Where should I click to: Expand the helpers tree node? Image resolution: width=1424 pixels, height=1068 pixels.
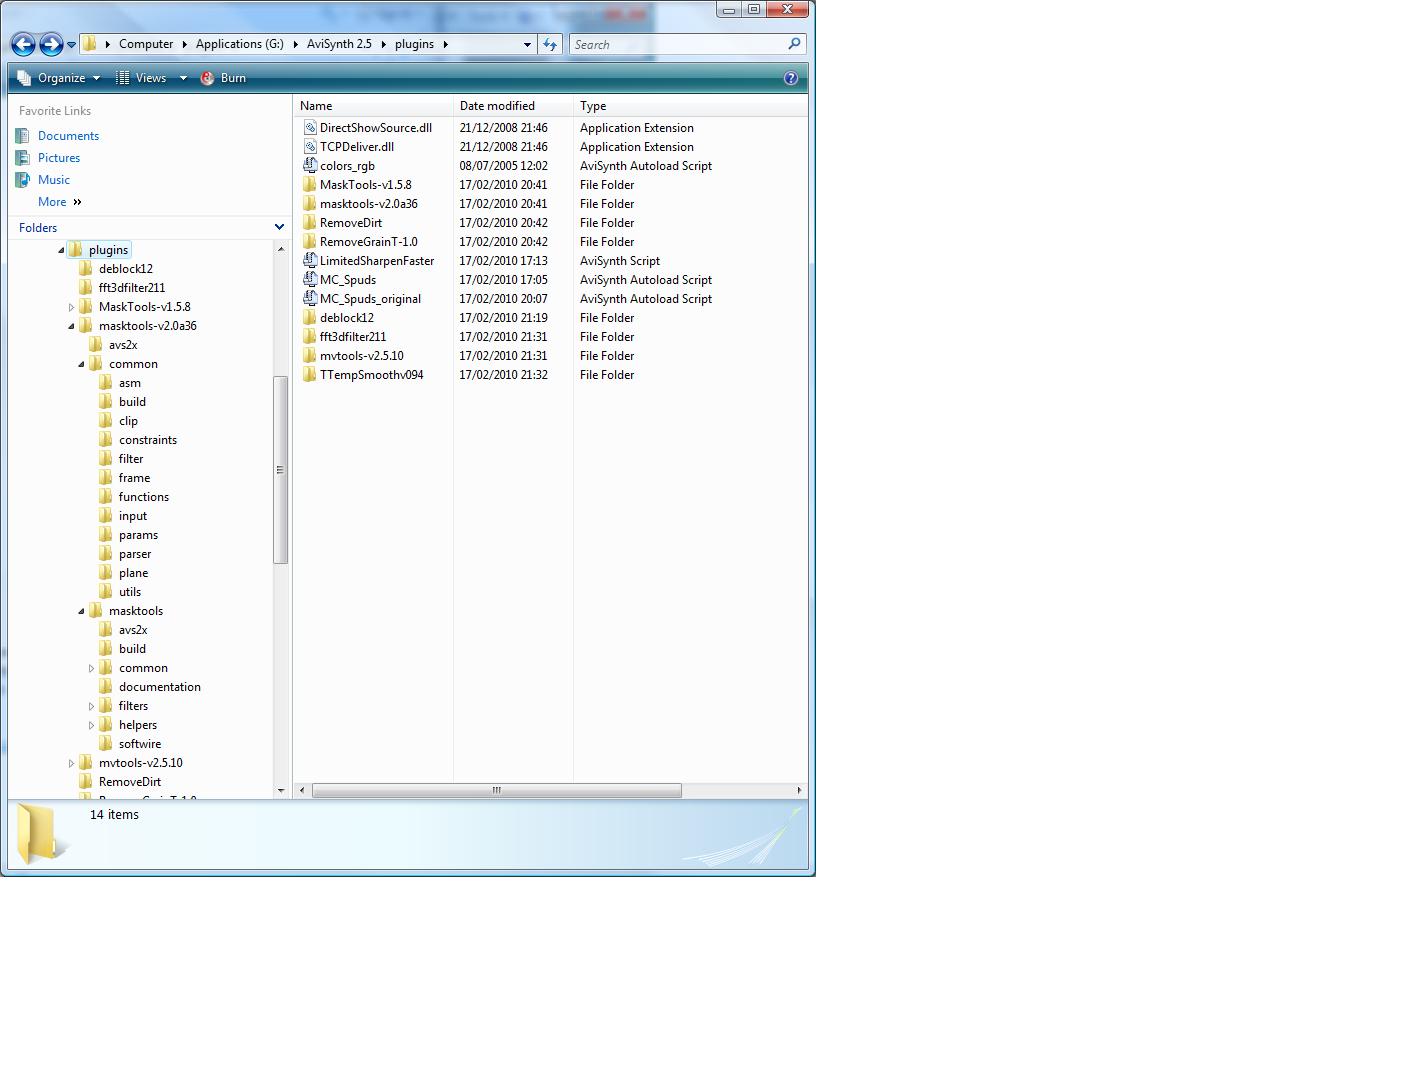(91, 725)
